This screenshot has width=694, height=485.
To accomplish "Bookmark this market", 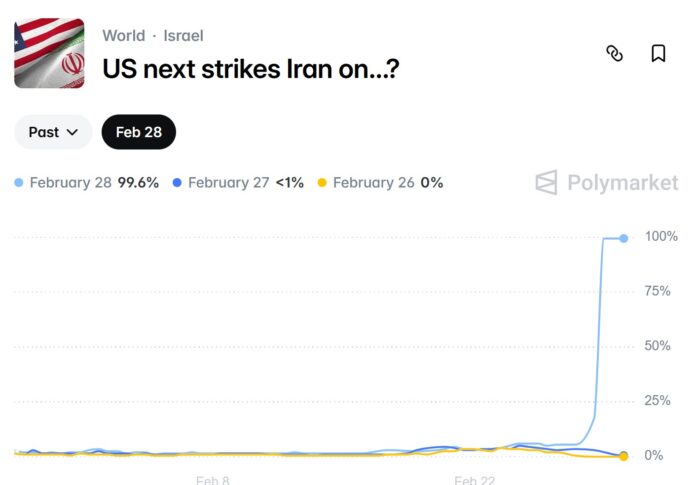I will (x=658, y=54).
